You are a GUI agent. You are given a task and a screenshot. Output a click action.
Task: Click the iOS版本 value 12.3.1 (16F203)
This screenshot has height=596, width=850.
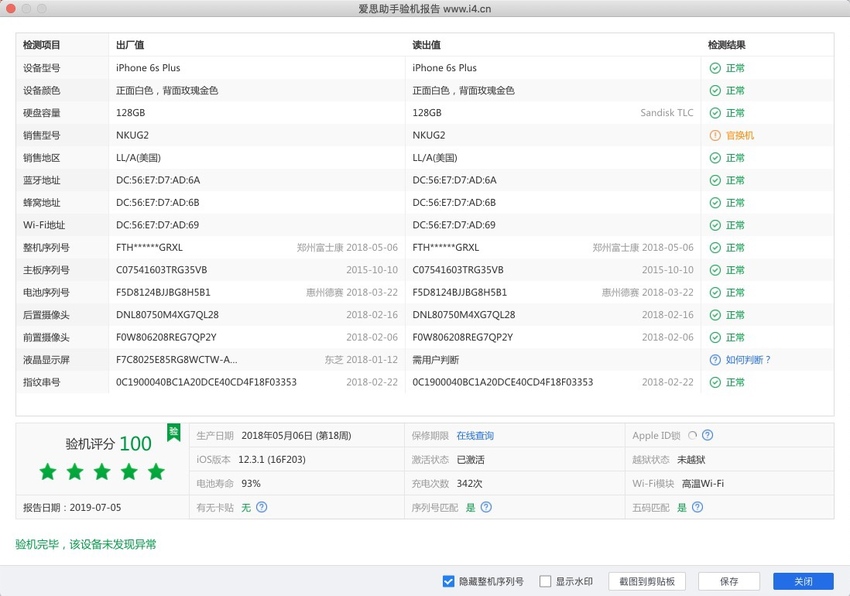[272, 459]
